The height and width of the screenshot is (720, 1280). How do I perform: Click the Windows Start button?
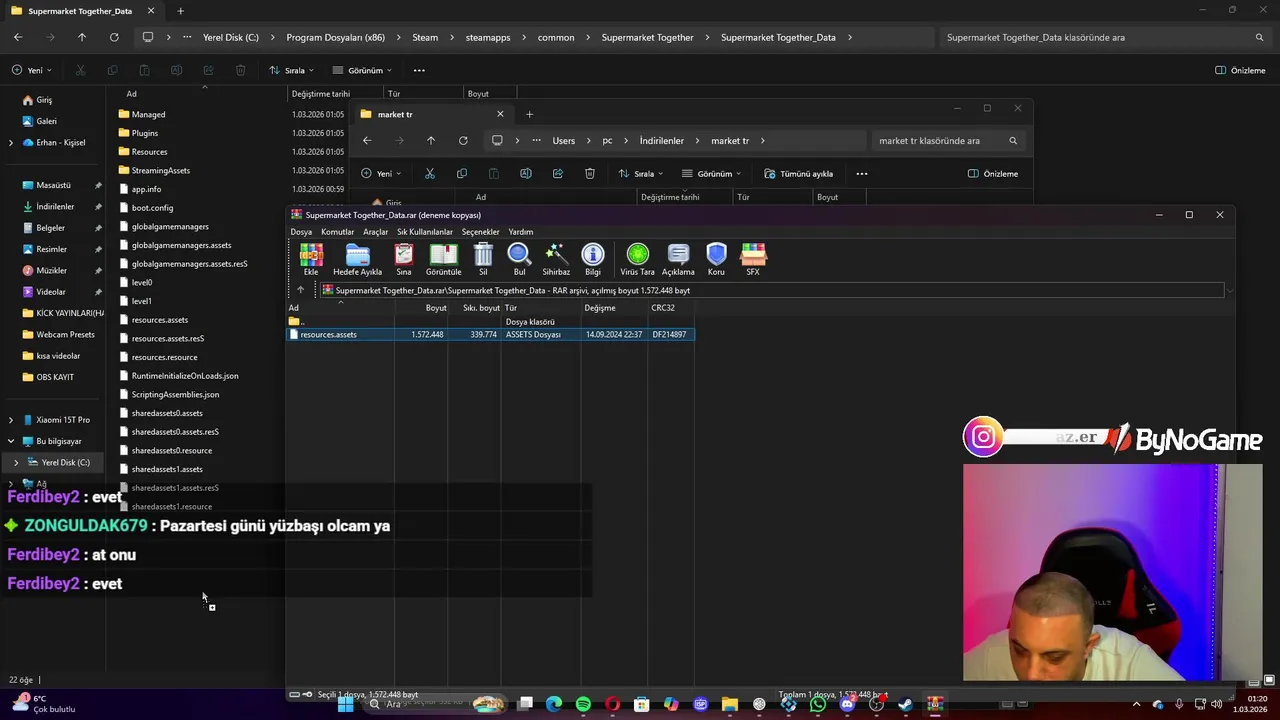(345, 704)
